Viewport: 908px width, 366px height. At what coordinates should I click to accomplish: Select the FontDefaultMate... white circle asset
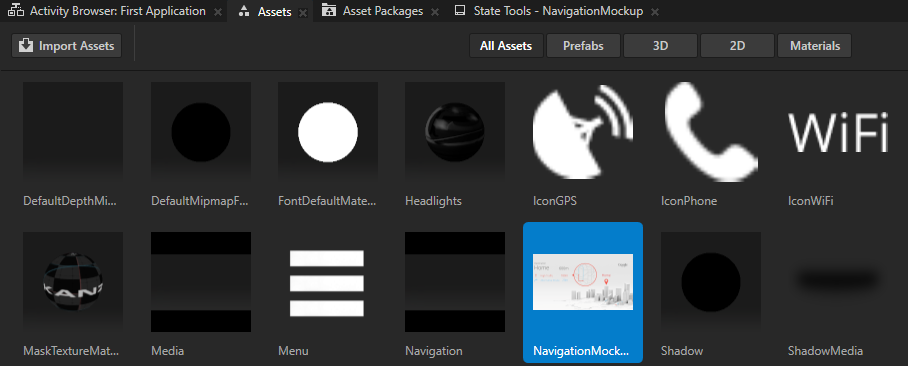click(x=328, y=132)
